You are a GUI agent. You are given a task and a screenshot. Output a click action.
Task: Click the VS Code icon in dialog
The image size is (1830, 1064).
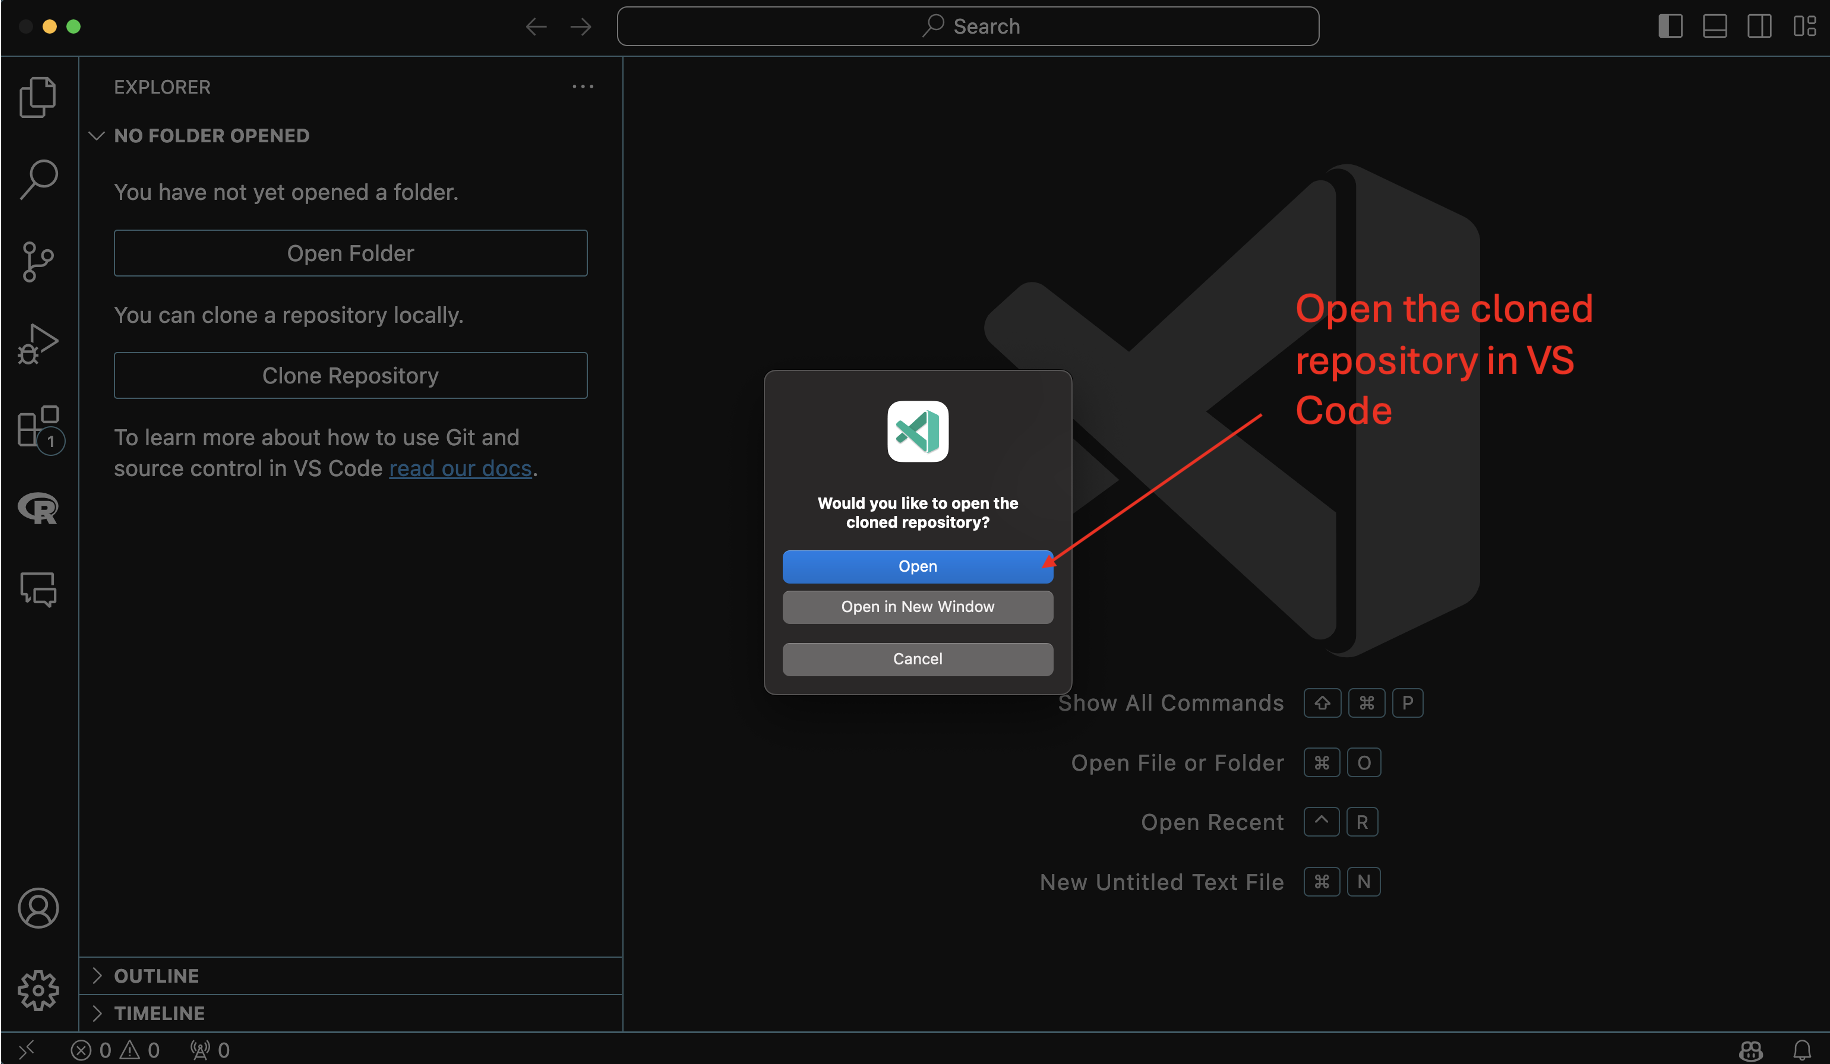pos(918,432)
